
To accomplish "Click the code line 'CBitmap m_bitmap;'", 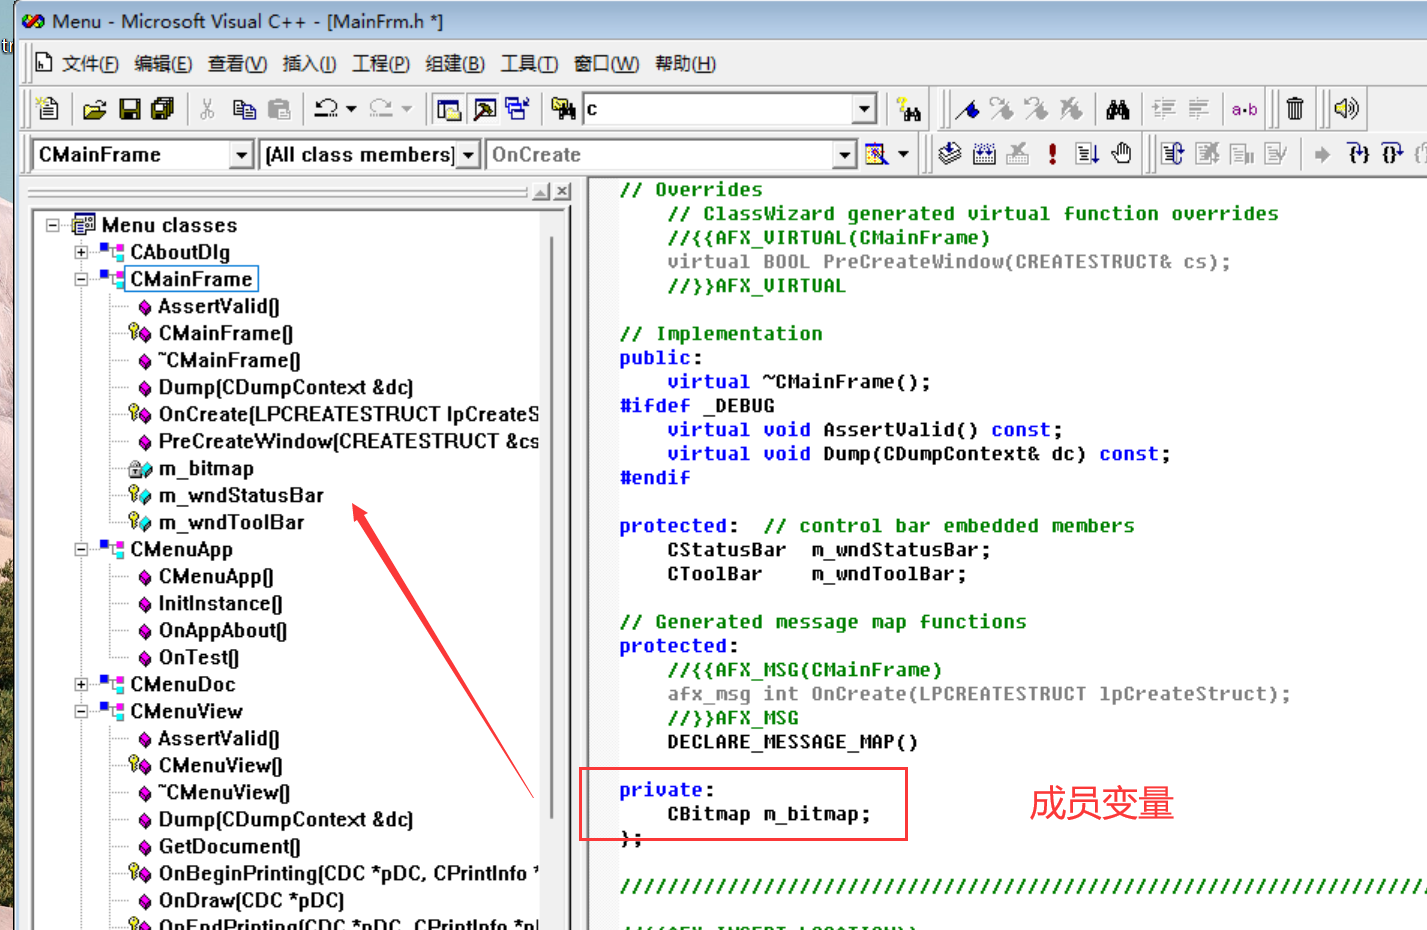I will coord(769,814).
